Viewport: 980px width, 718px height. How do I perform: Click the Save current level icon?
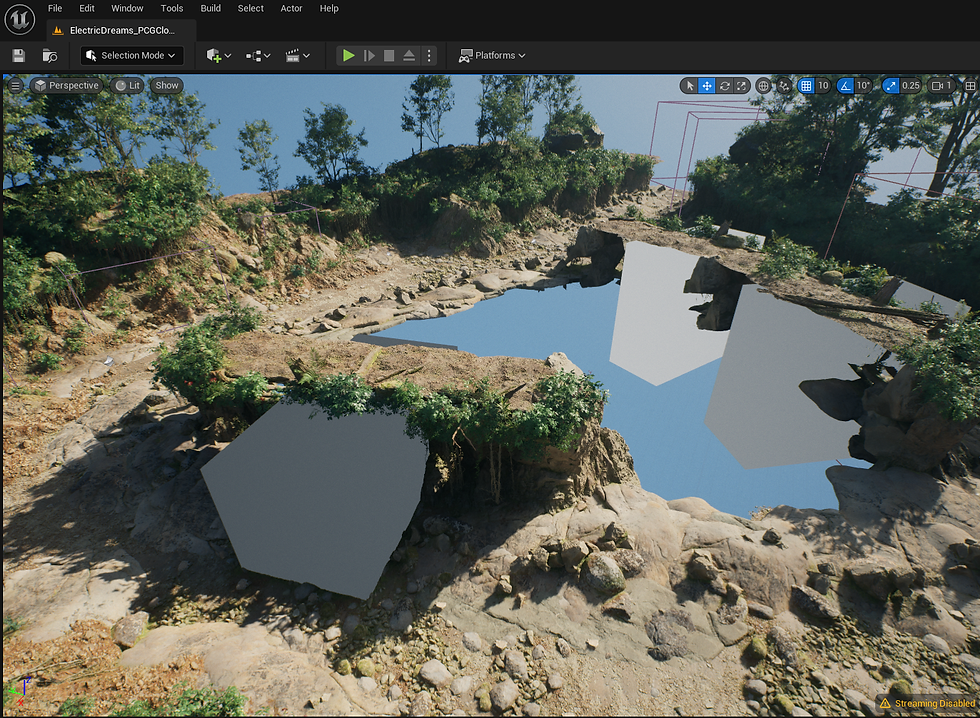click(x=18, y=56)
